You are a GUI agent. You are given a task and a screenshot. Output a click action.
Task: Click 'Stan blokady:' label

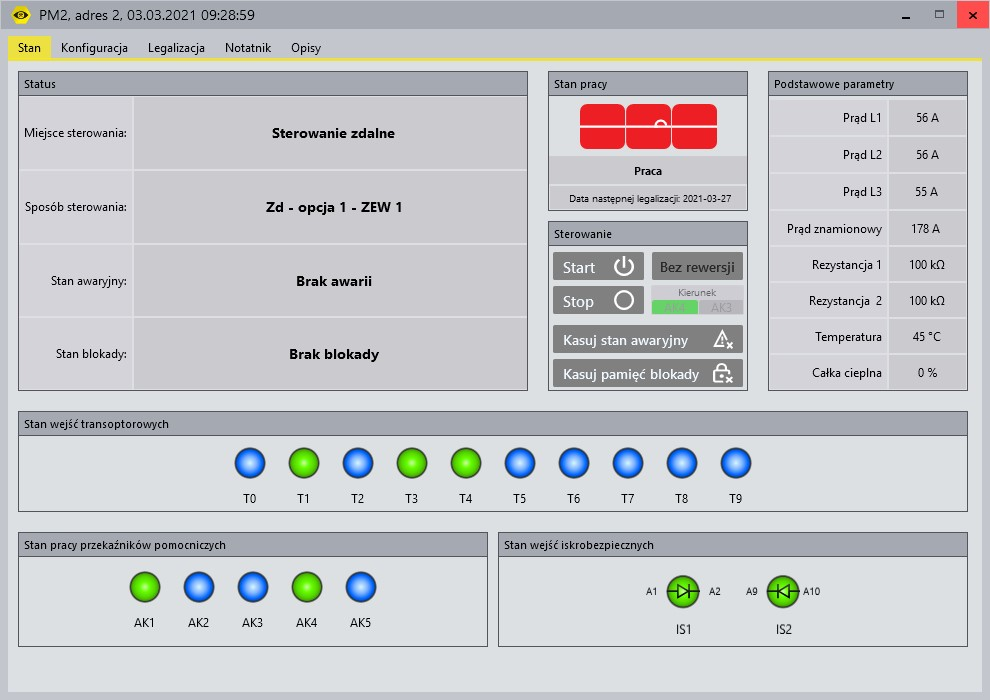tap(92, 354)
